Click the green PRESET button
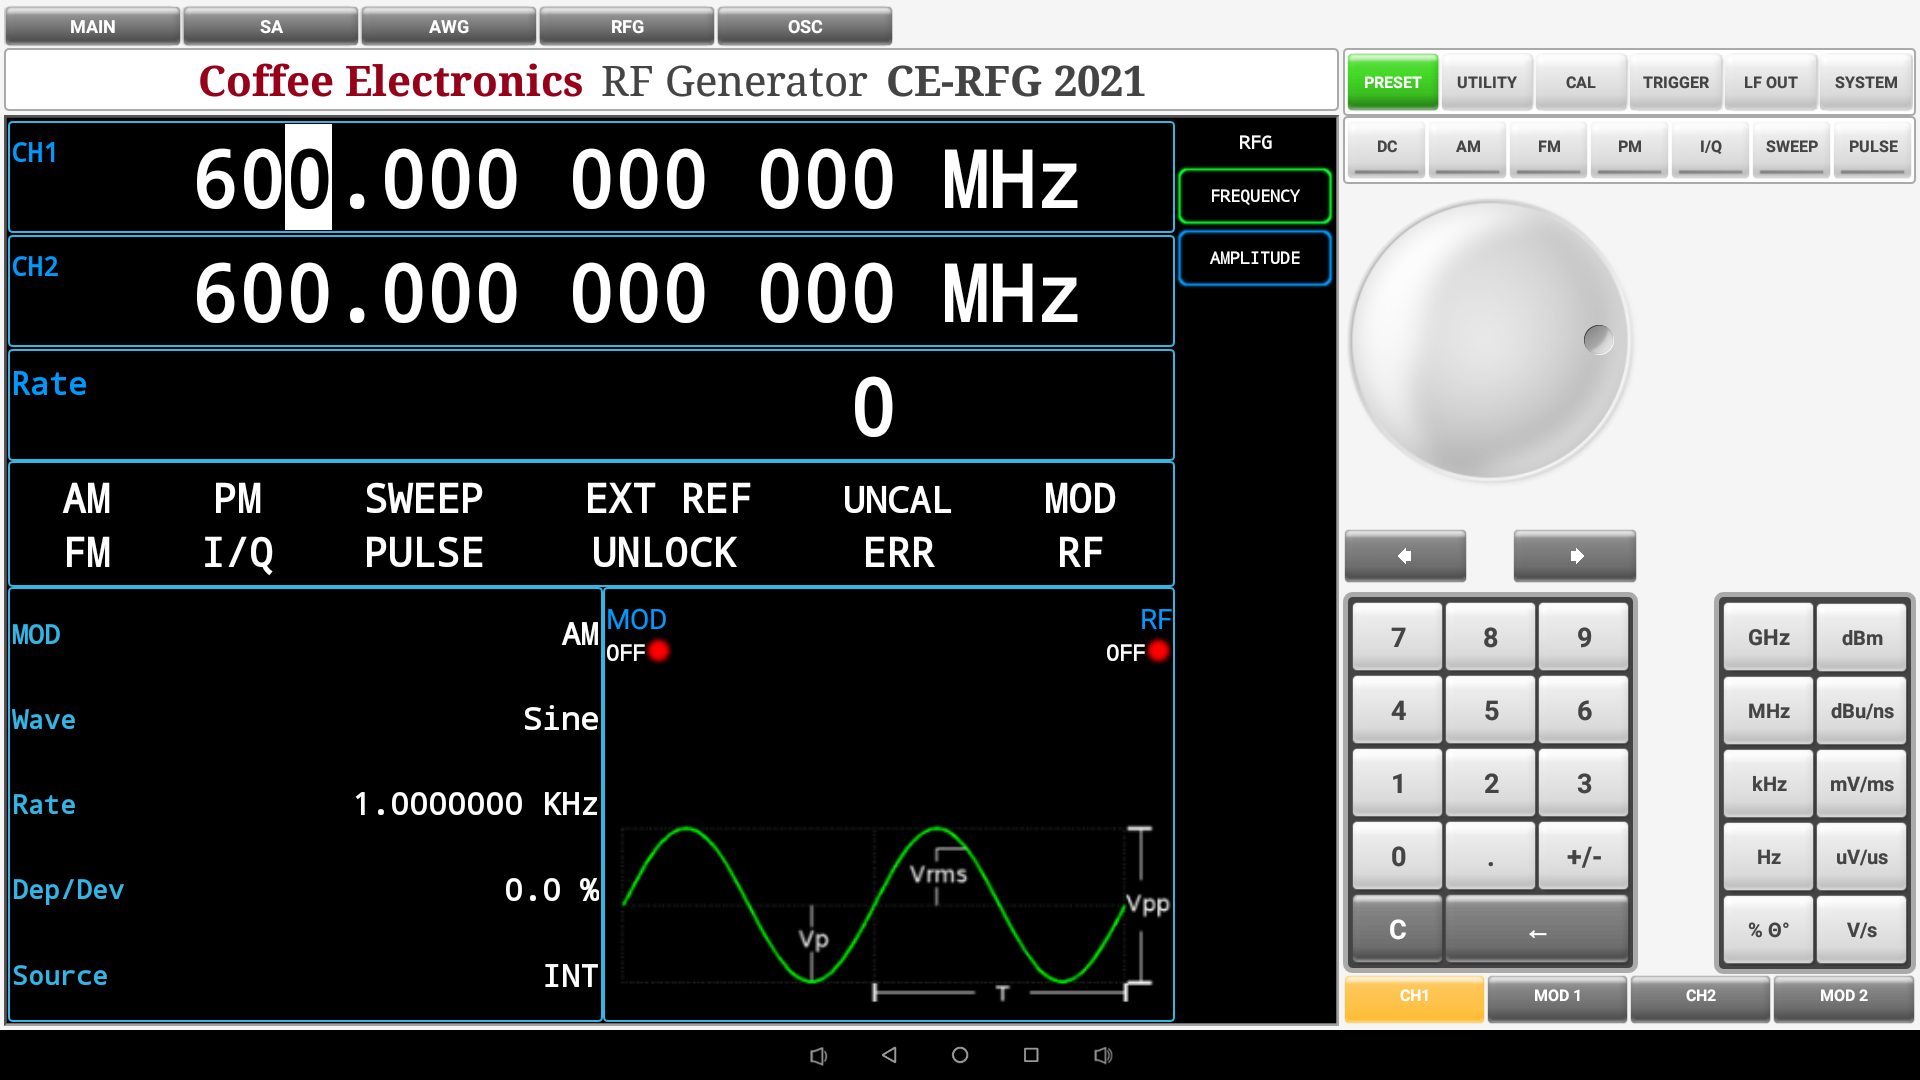Image resolution: width=1920 pixels, height=1080 pixels. click(1393, 82)
